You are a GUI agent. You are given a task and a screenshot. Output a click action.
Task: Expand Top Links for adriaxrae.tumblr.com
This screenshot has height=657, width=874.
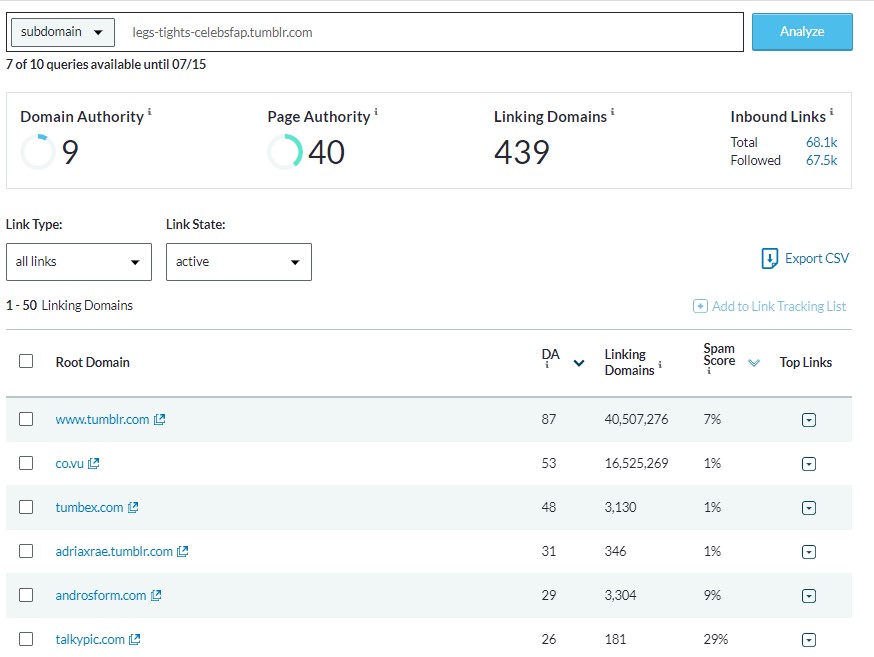tap(809, 552)
